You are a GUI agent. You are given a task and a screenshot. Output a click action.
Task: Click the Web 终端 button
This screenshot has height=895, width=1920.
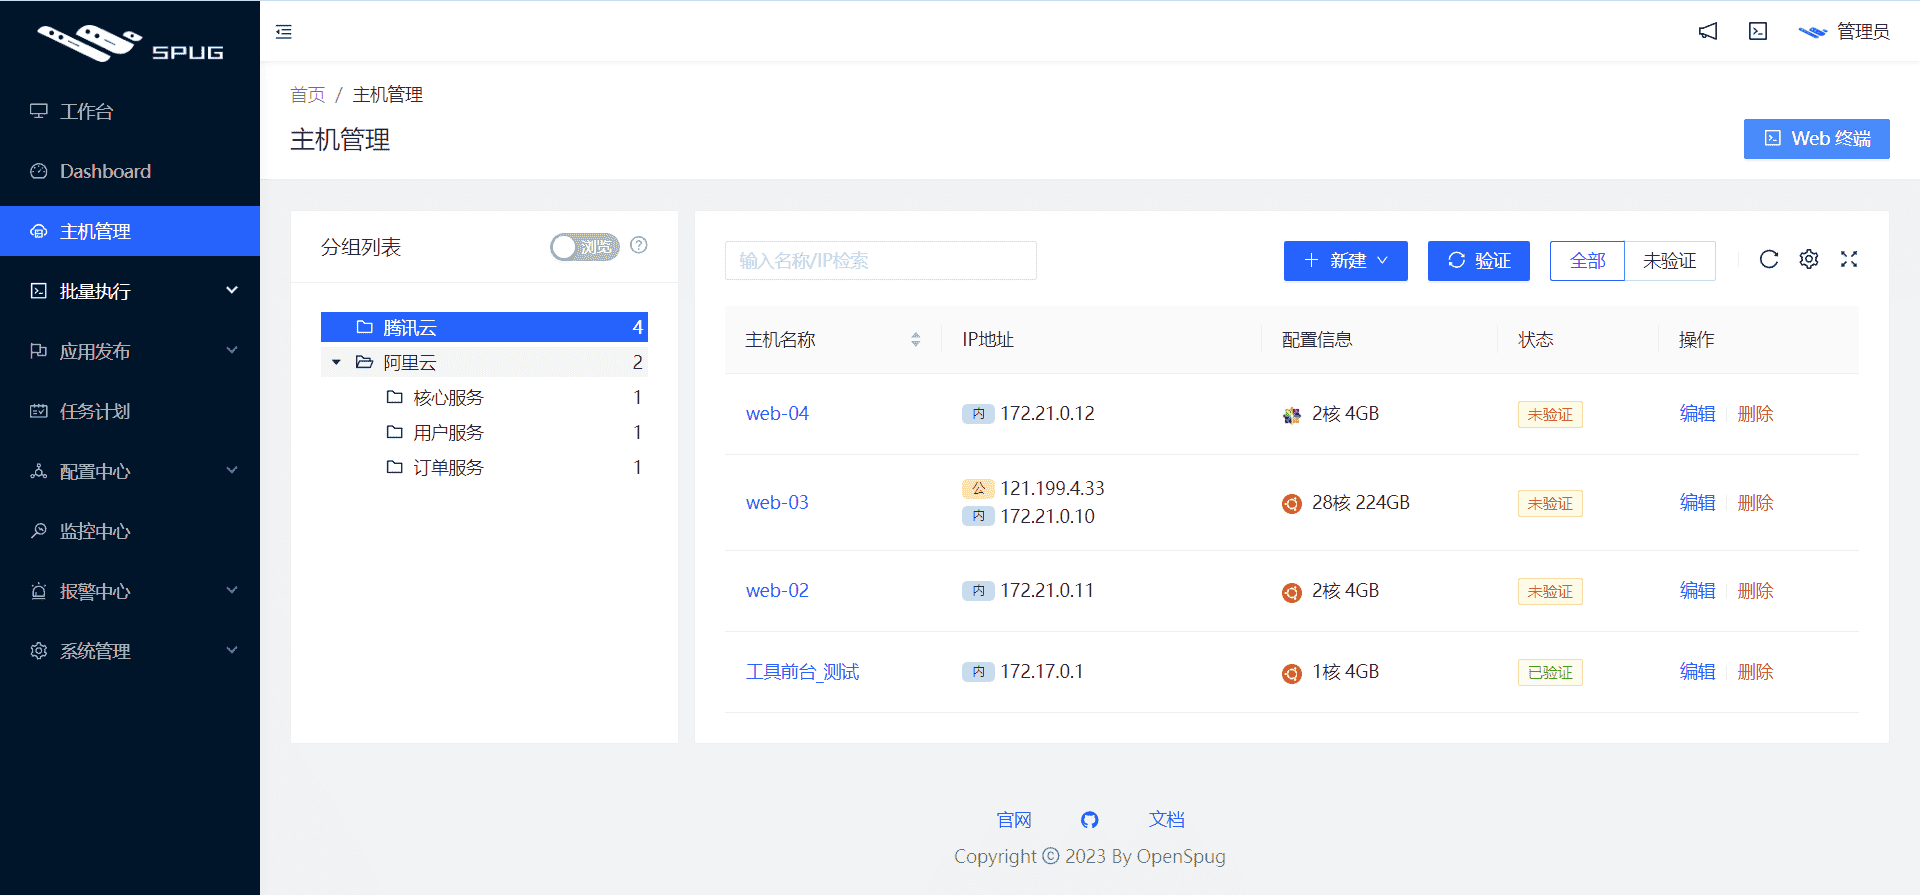pyautogui.click(x=1817, y=139)
